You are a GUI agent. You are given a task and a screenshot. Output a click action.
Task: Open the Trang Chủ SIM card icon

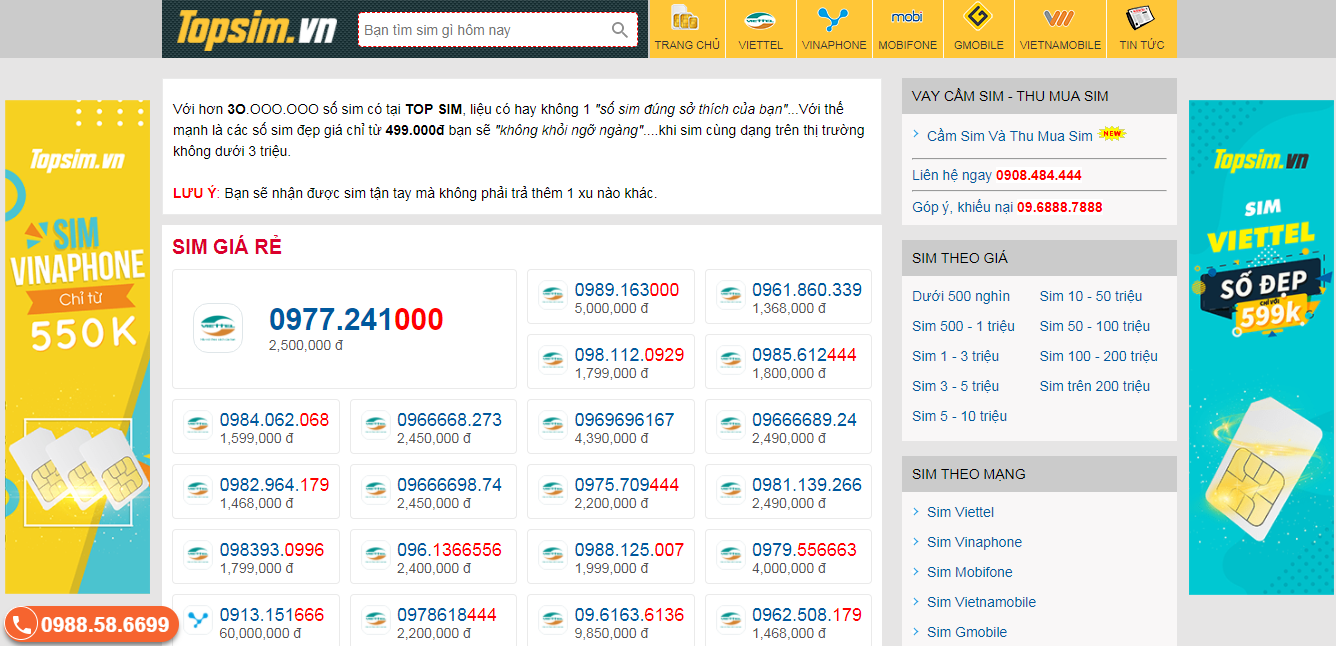(686, 19)
